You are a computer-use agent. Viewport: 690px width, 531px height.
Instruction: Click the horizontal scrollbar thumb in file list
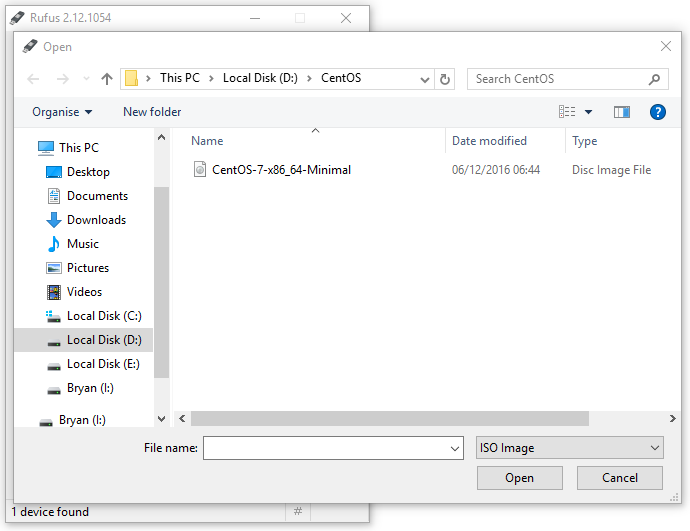[390, 418]
